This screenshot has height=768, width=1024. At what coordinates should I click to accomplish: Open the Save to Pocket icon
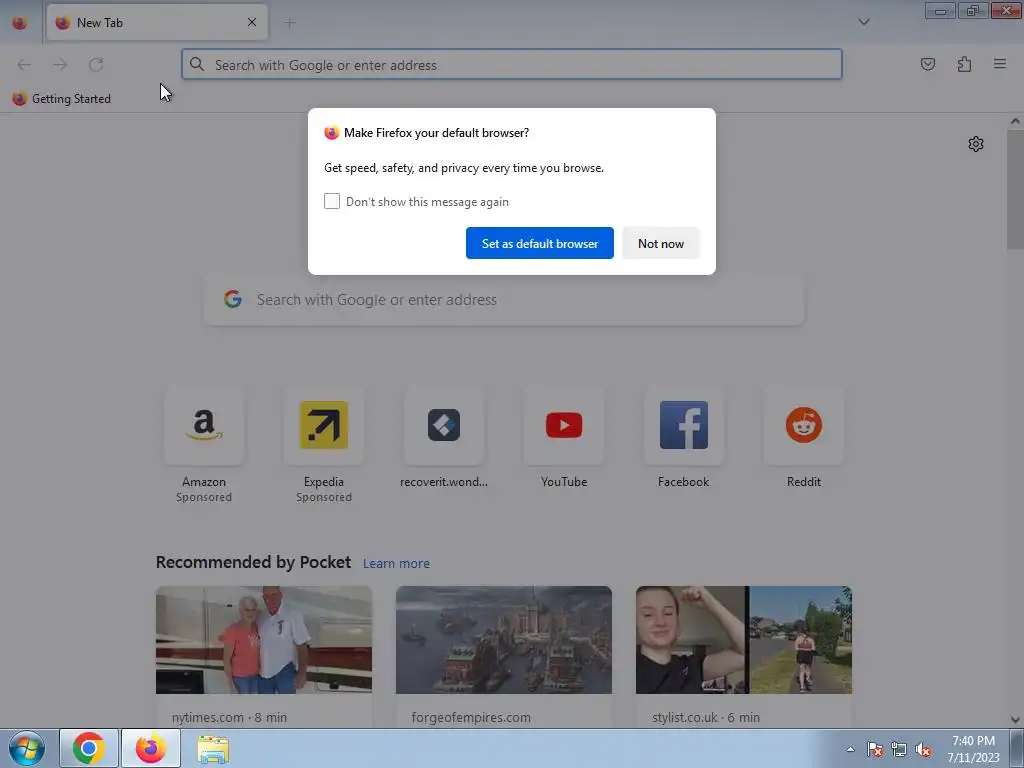point(927,64)
